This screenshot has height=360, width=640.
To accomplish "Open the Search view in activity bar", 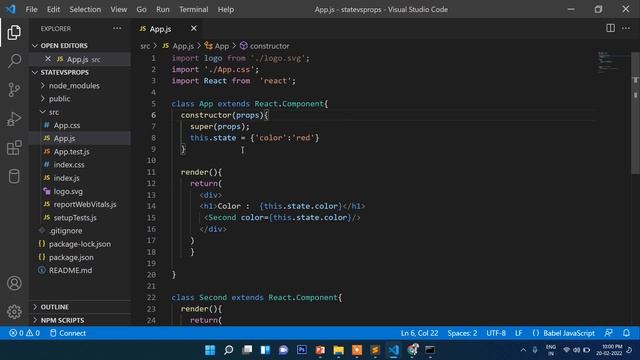I will point(14,61).
